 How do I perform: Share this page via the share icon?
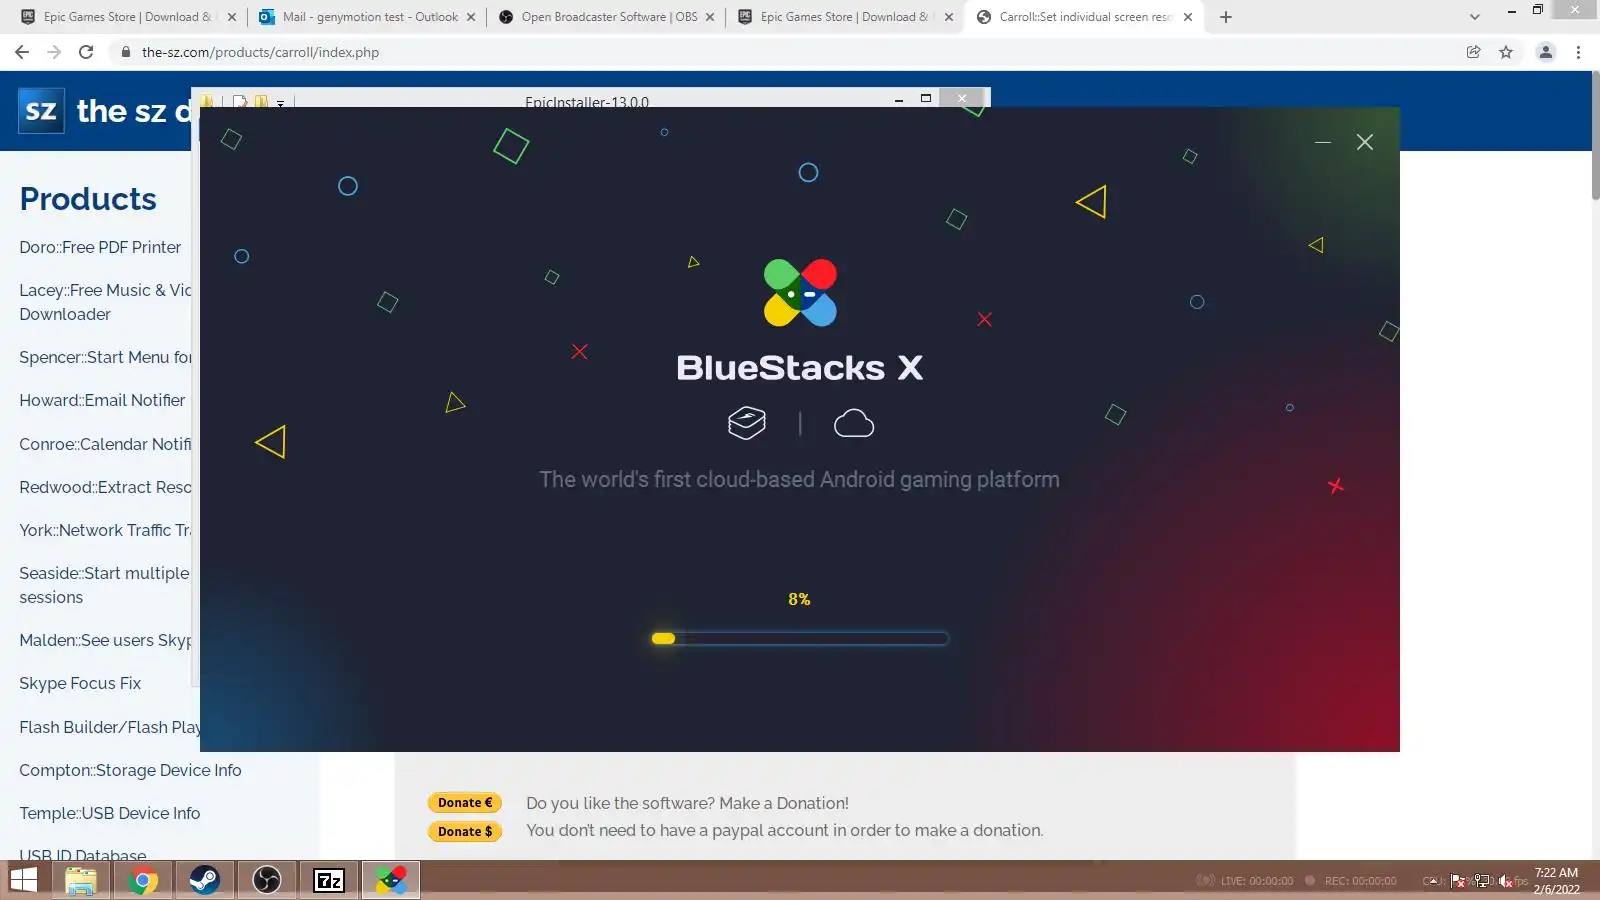[x=1473, y=52]
